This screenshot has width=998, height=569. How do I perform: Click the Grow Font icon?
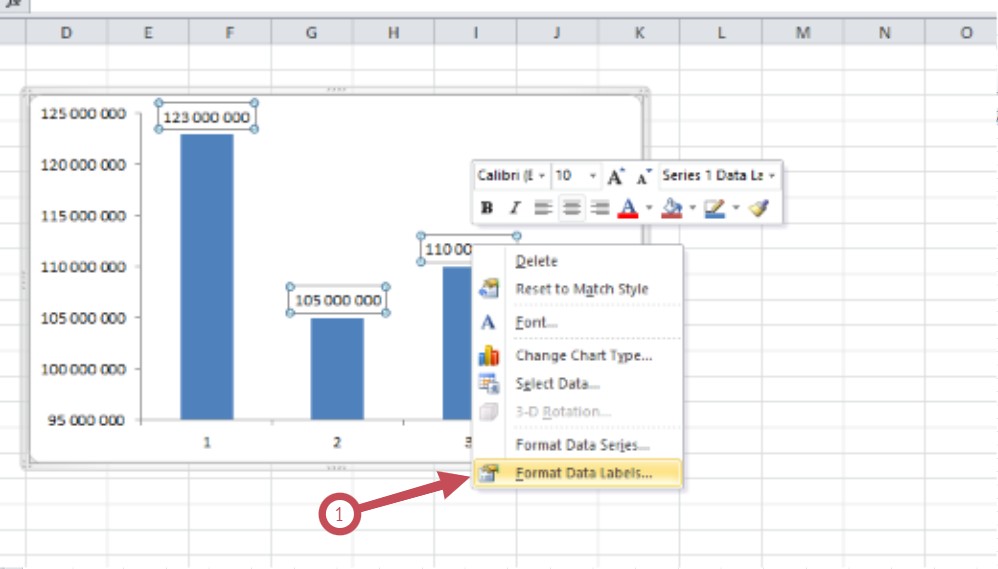click(616, 176)
